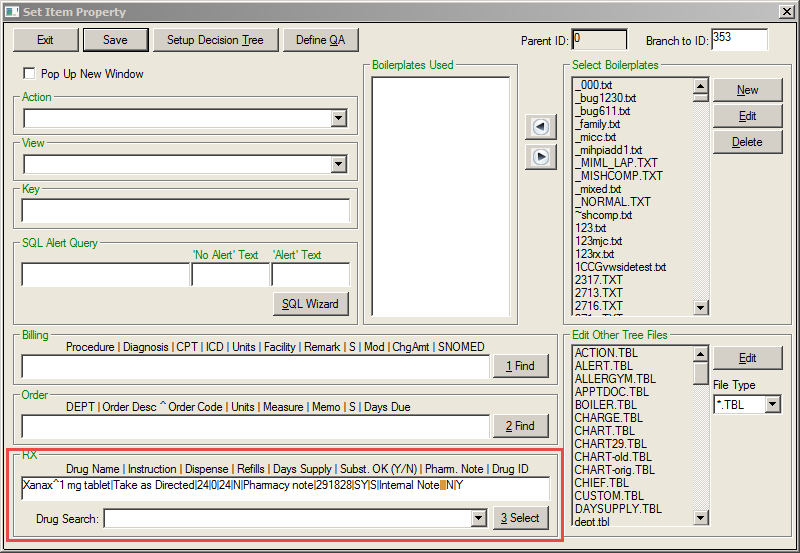Click 2 Find in Order section
Screen dimensions: 800x553
pos(520,426)
